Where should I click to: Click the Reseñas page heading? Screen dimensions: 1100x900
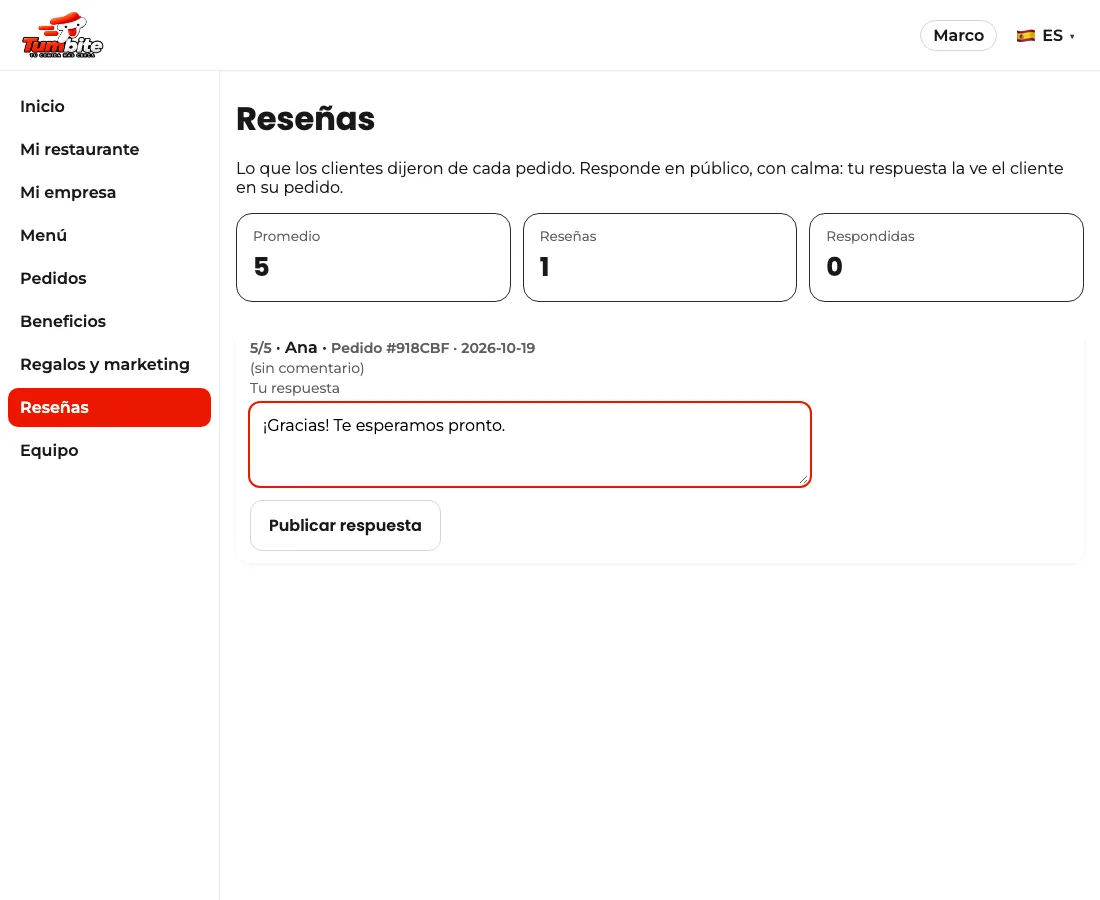pos(306,119)
